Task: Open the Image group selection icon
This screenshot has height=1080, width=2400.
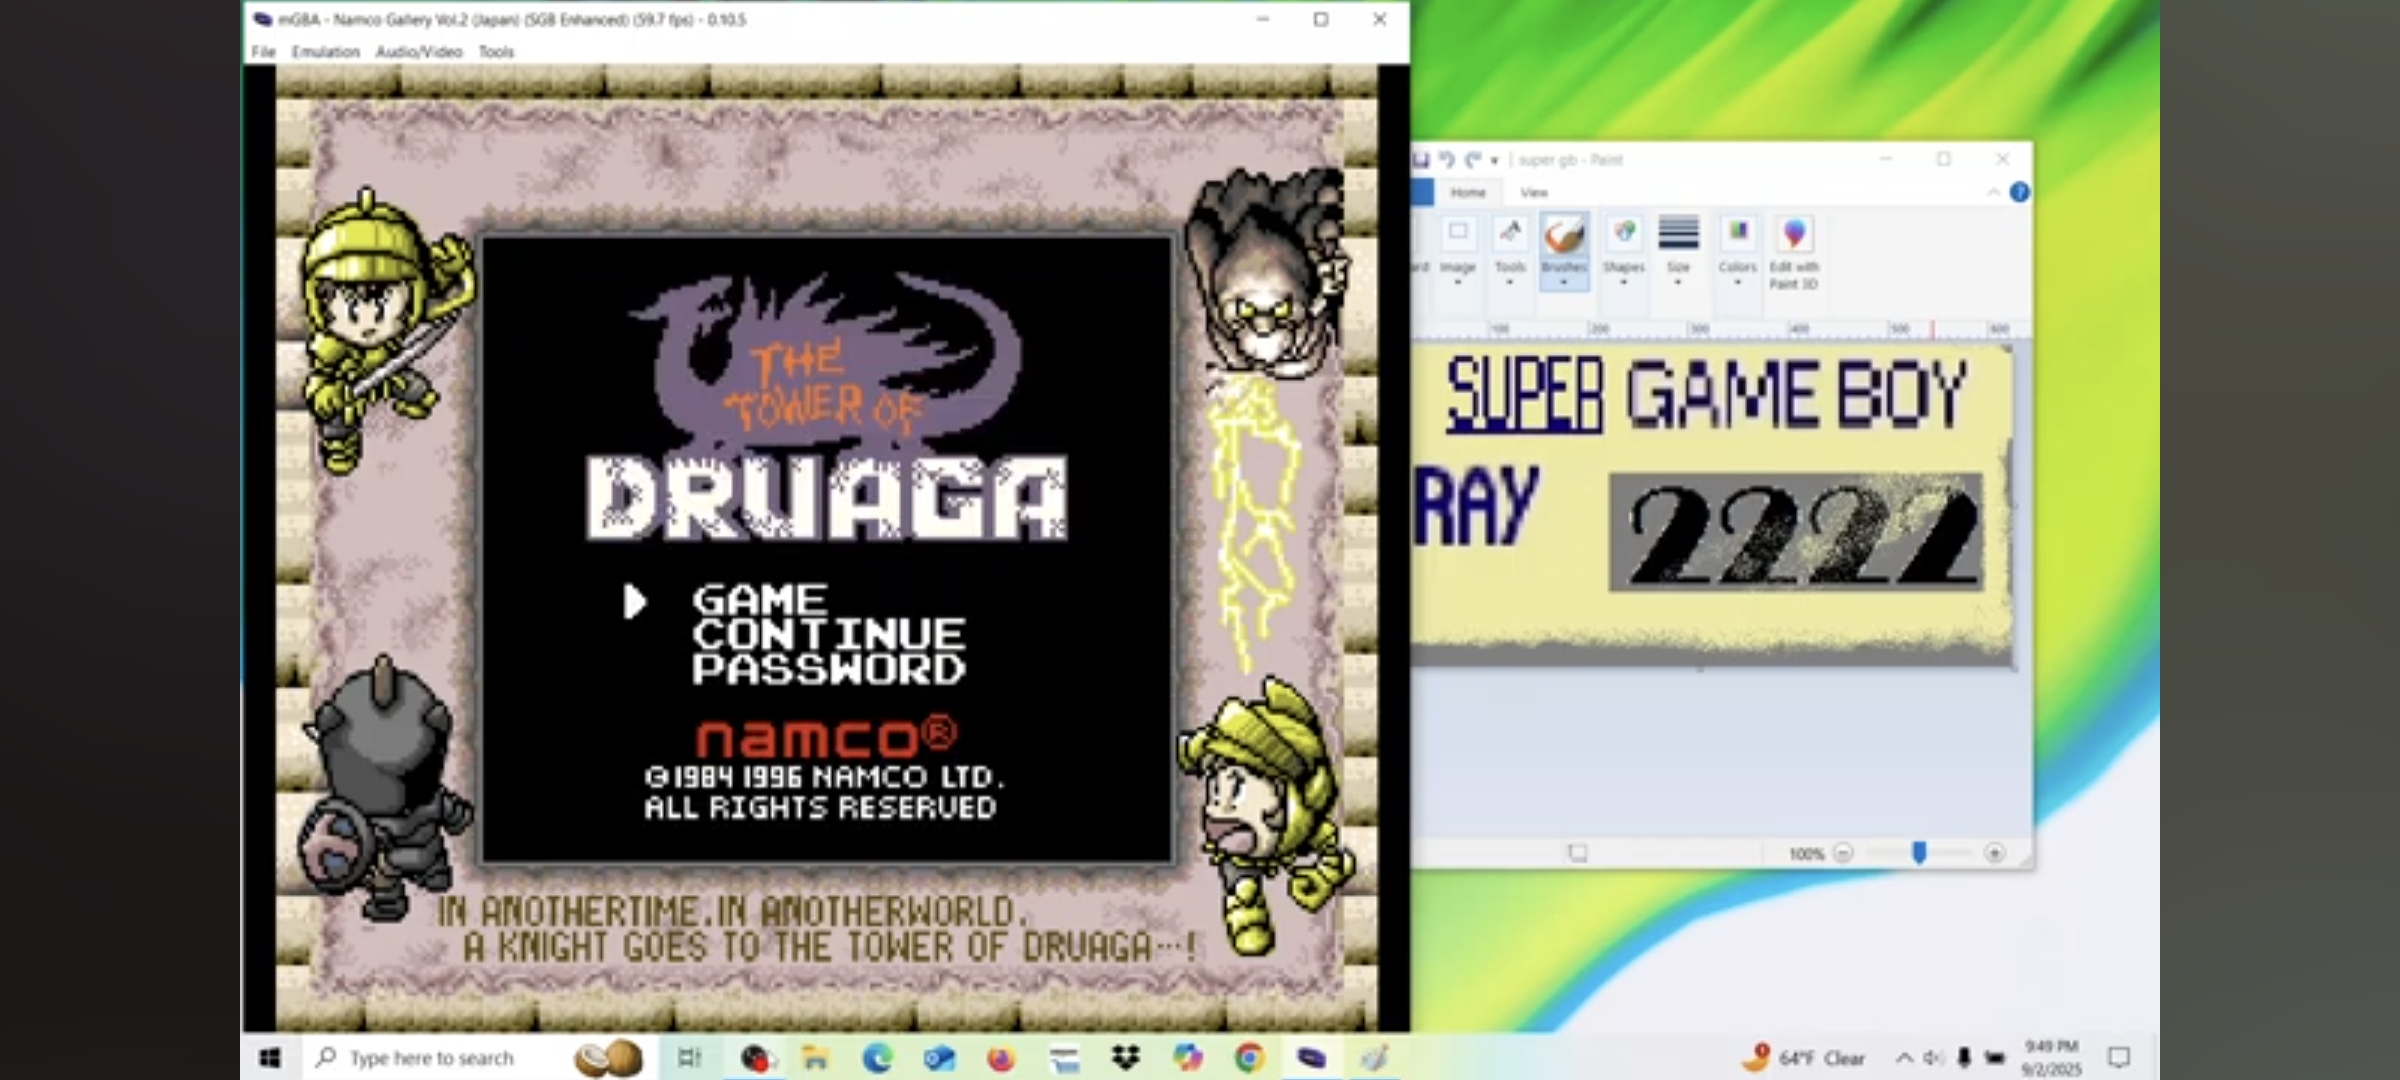Action: [x=1457, y=234]
